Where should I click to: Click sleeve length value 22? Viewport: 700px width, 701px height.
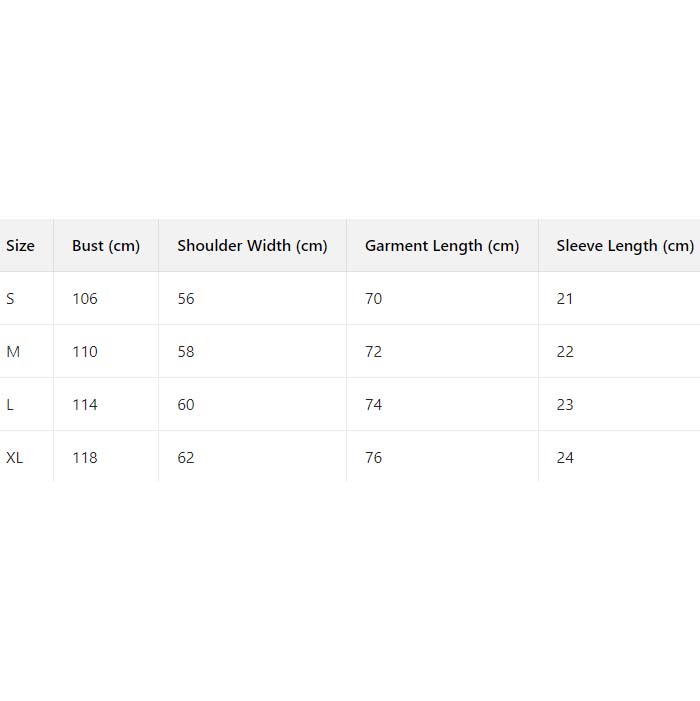pos(565,352)
